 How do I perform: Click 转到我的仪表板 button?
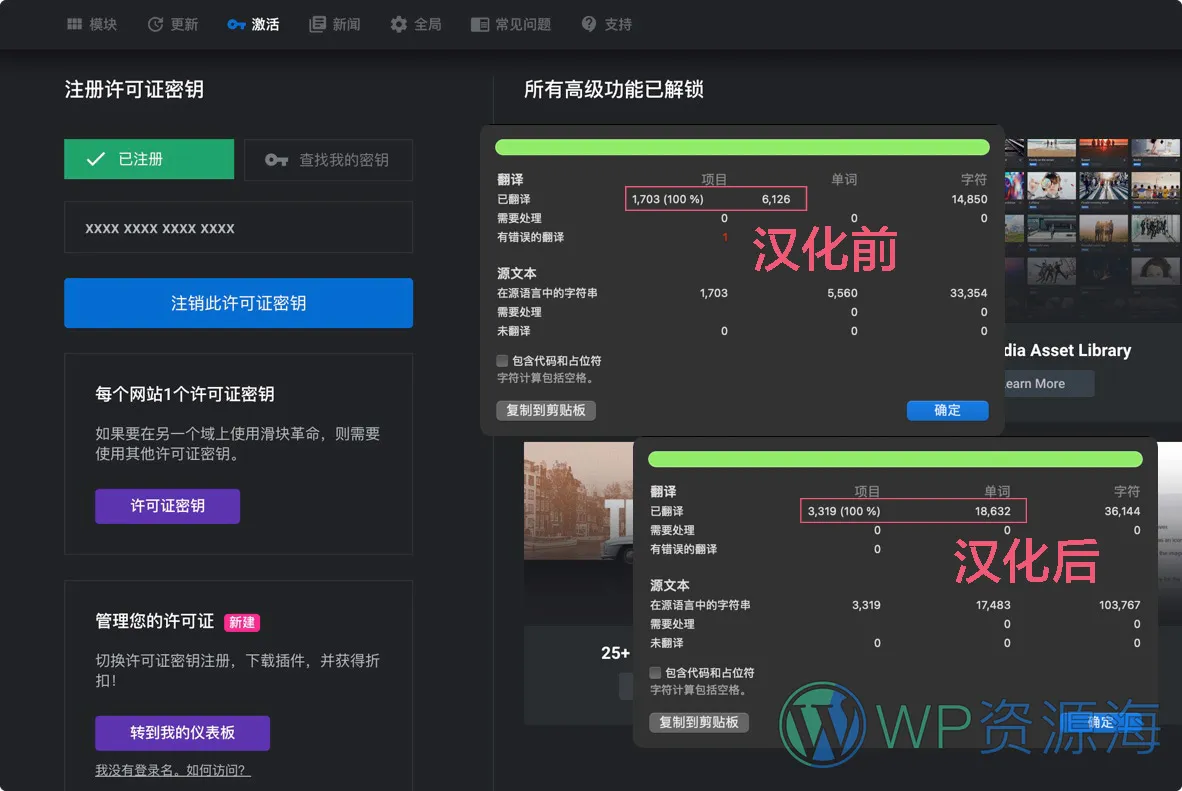pos(182,733)
